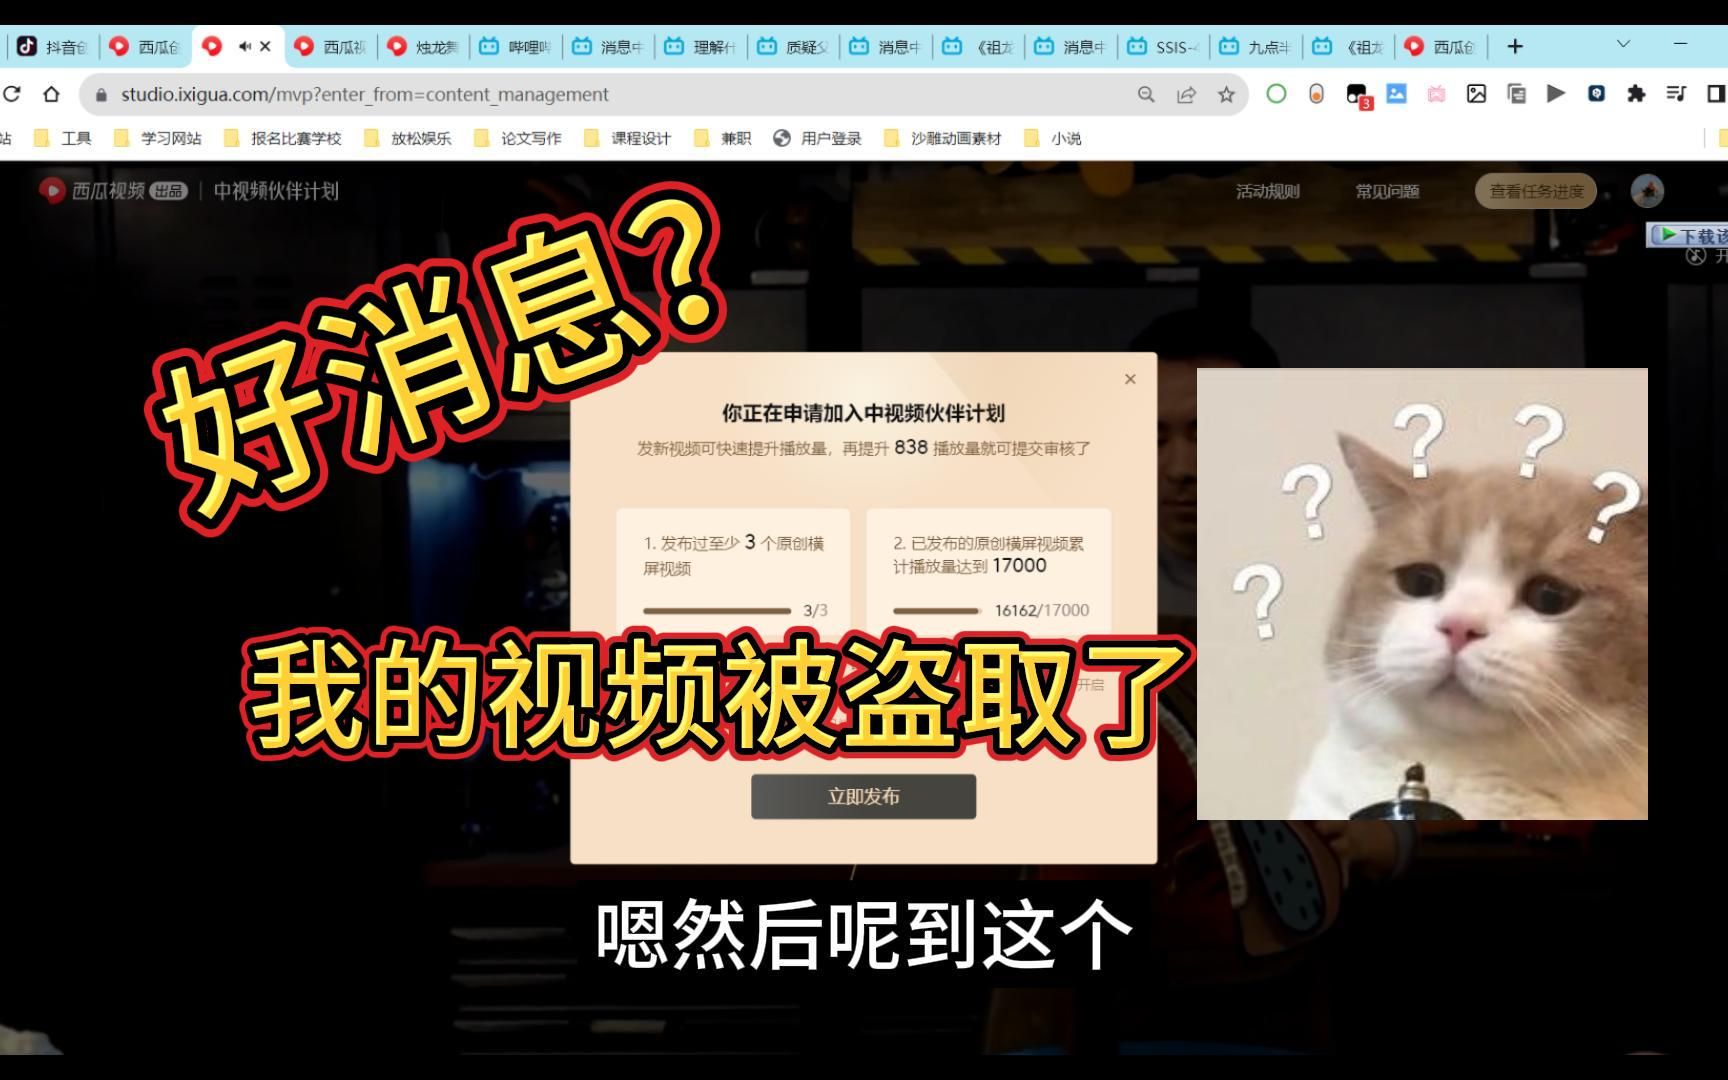The image size is (1728, 1080).
Task: Click the dialog title 你正在申请加入中视频伙伴计划
Action: point(863,412)
